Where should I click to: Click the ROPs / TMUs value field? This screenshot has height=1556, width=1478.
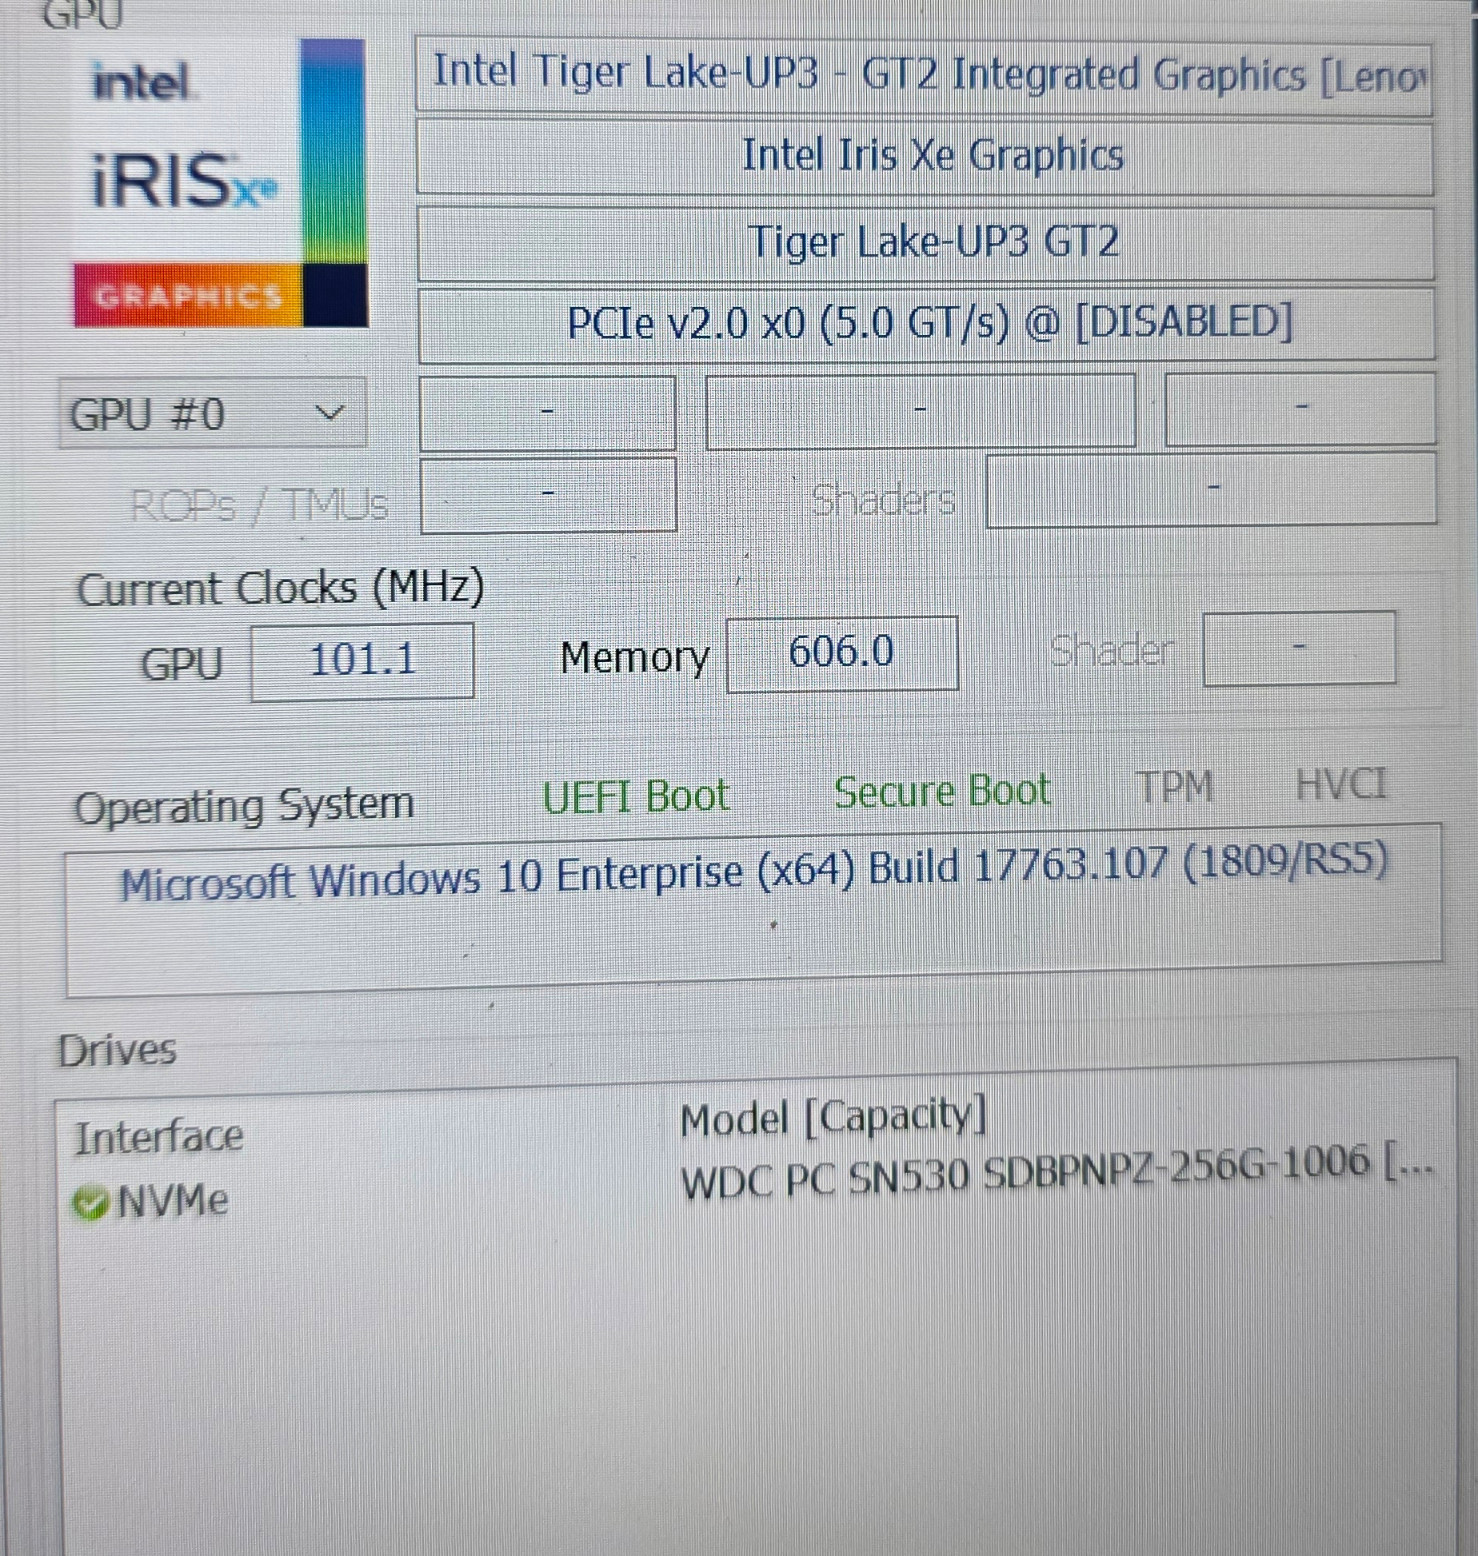click(548, 494)
